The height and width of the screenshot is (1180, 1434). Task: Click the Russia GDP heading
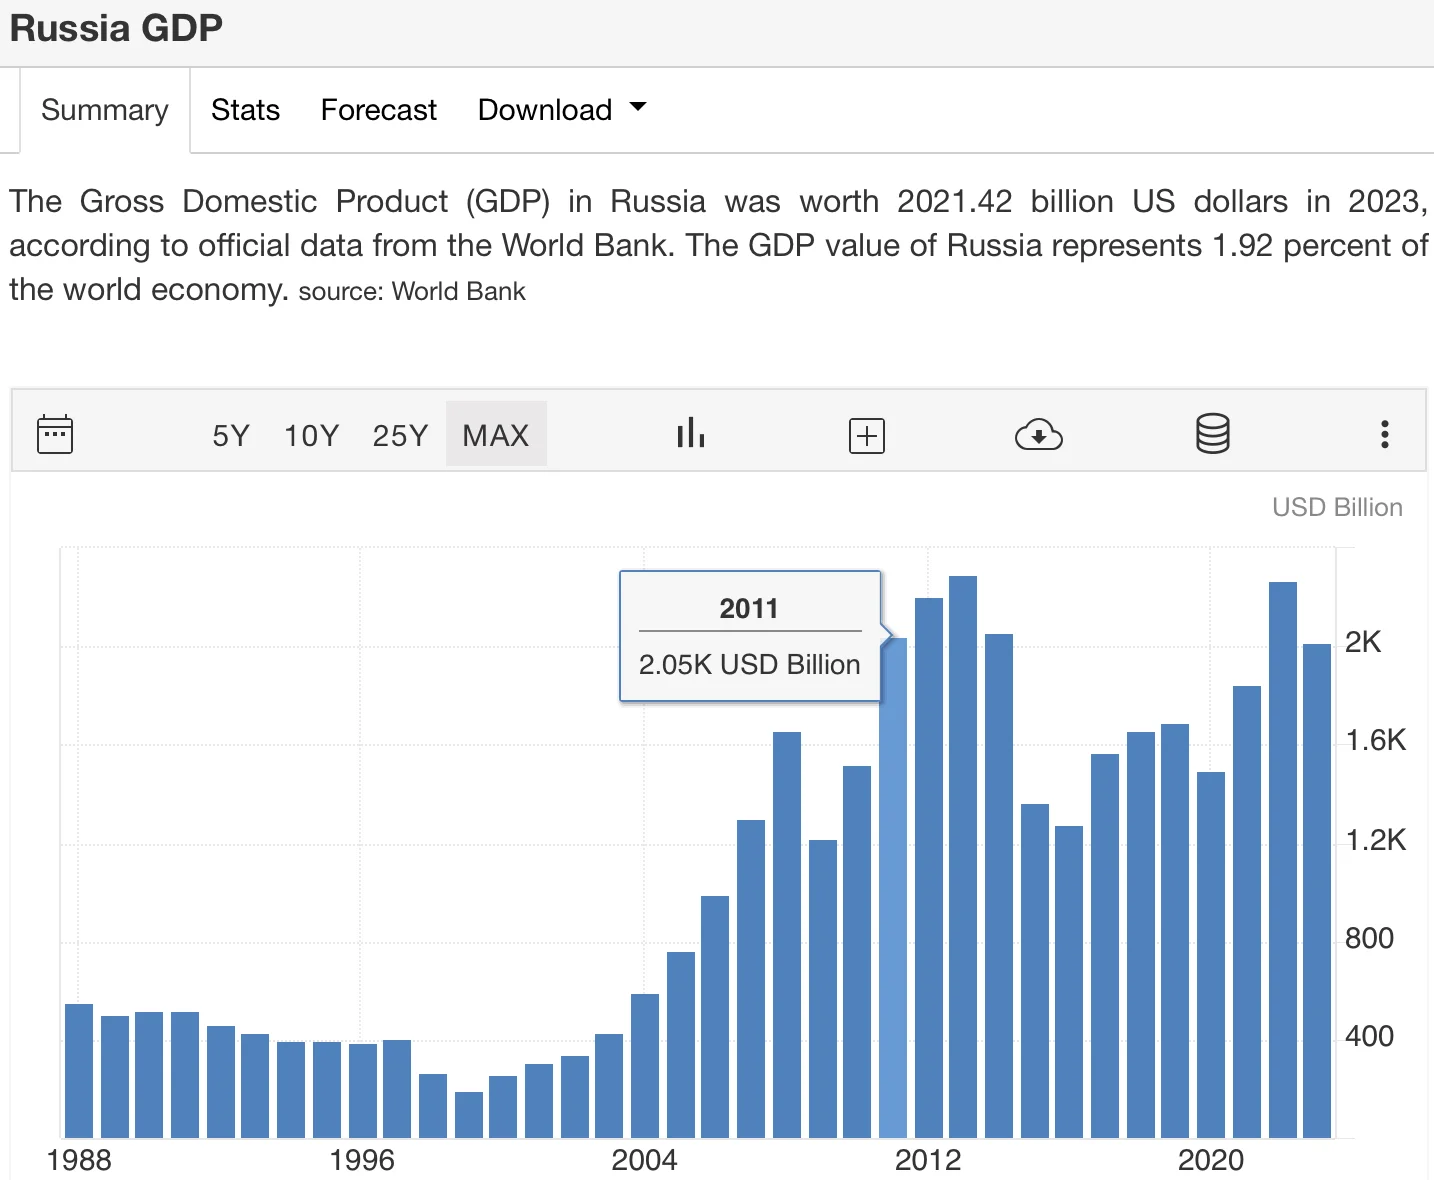pyautogui.click(x=116, y=28)
